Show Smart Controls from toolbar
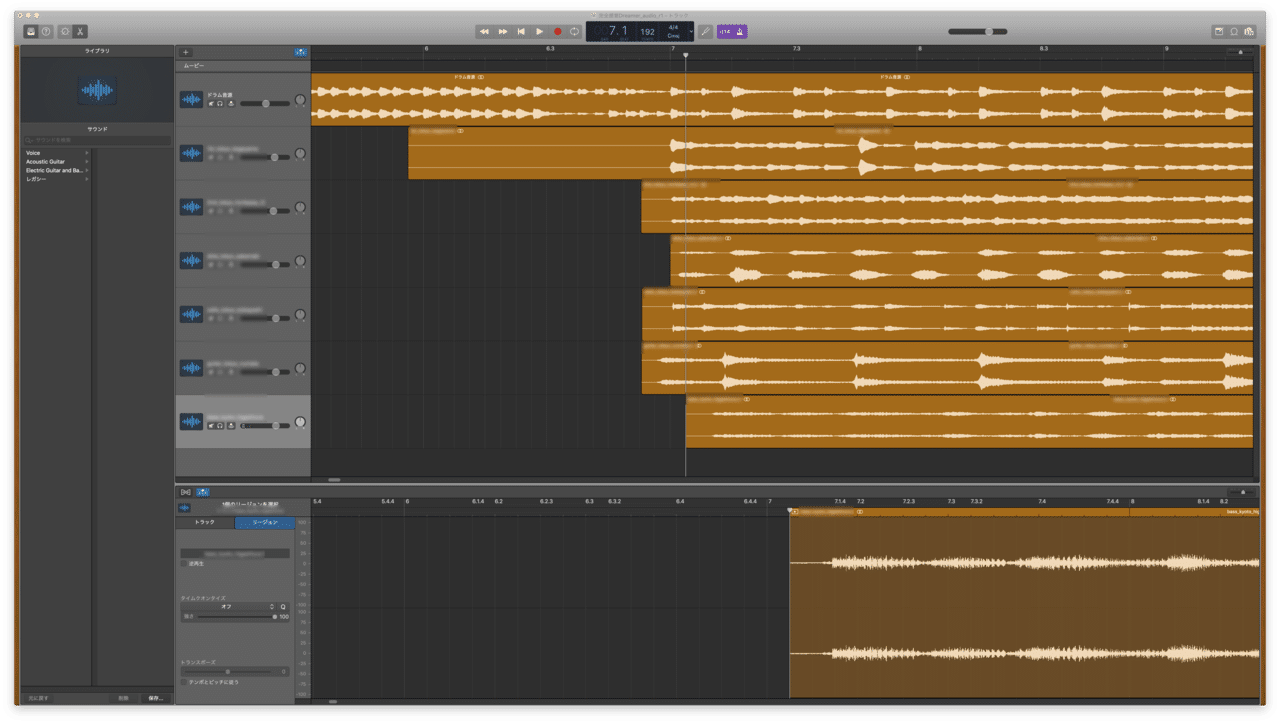Viewport: 1280px width, 723px height. [65, 32]
